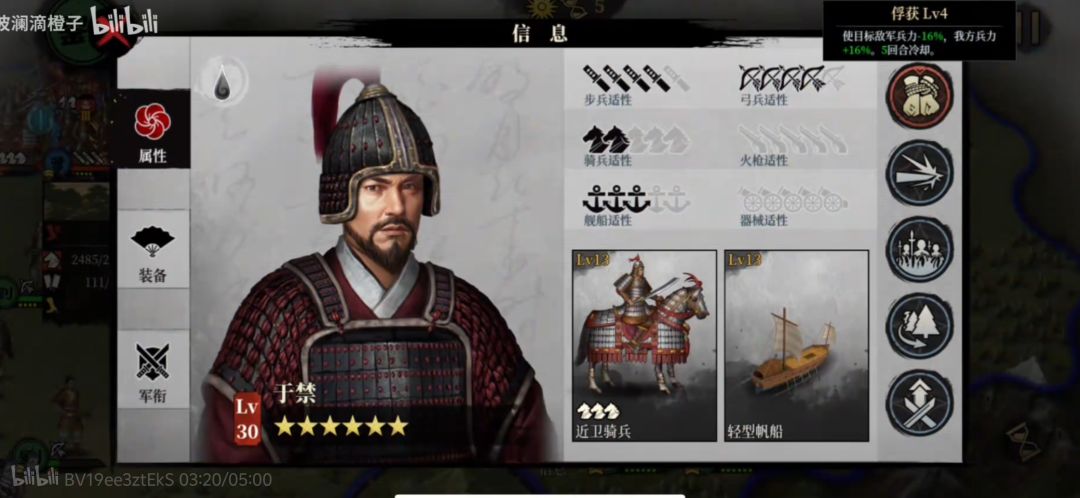Click the pause button at top right
Viewport: 1080px width, 498px height.
pos(1031,28)
